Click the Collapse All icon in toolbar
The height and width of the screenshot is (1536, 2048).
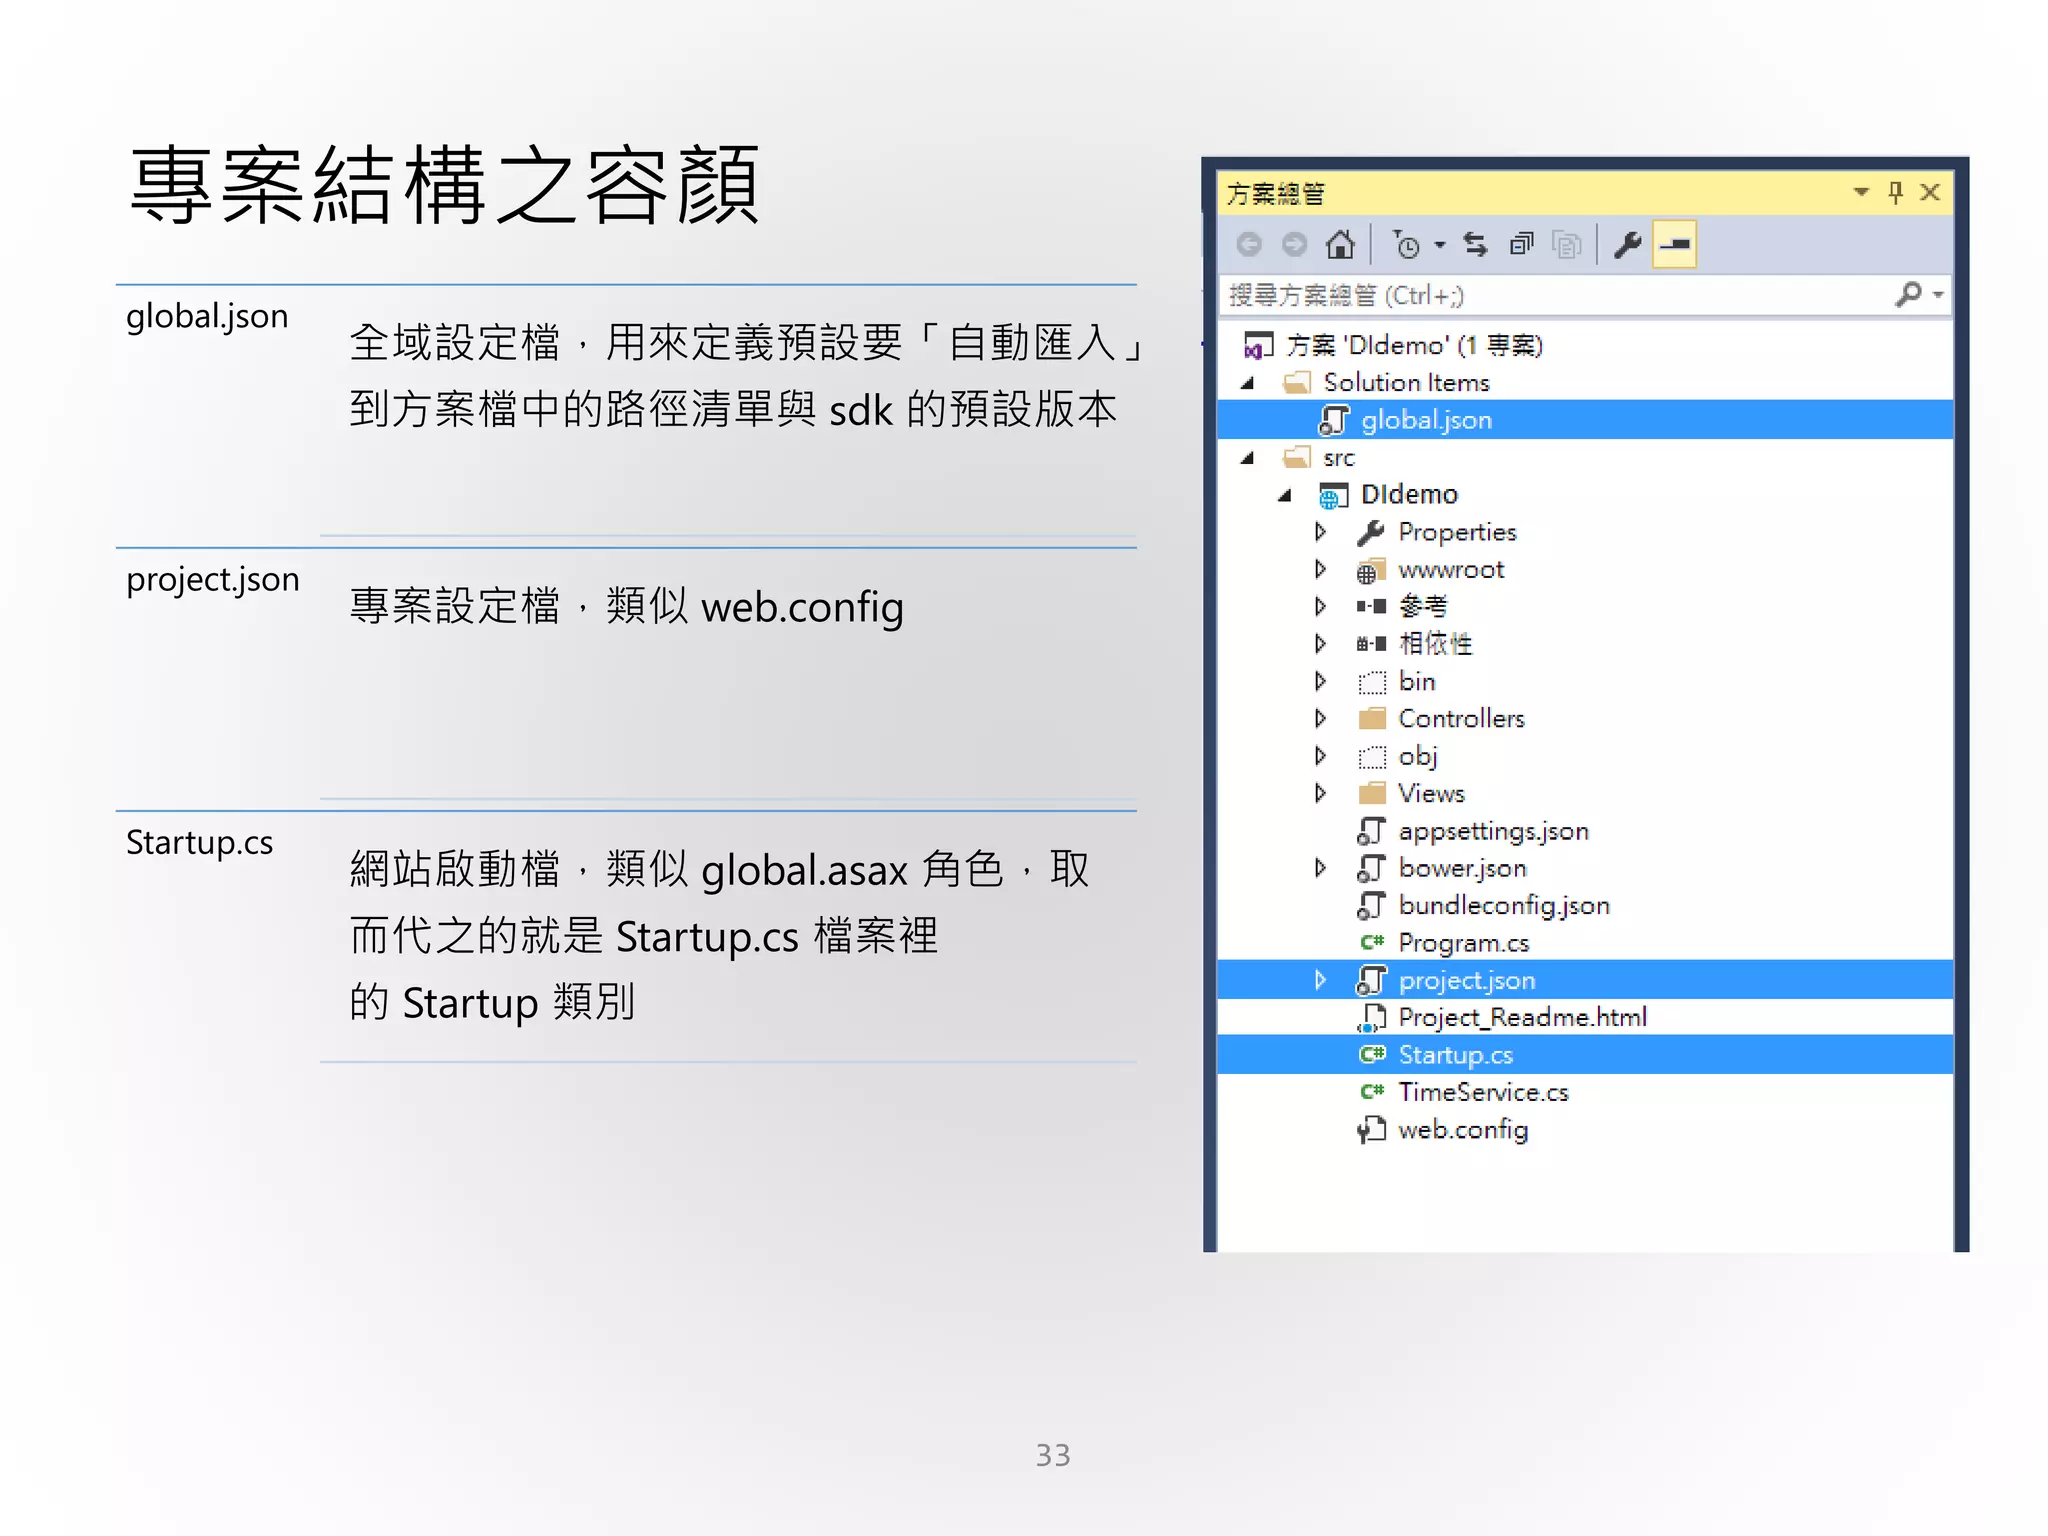pos(1521,244)
